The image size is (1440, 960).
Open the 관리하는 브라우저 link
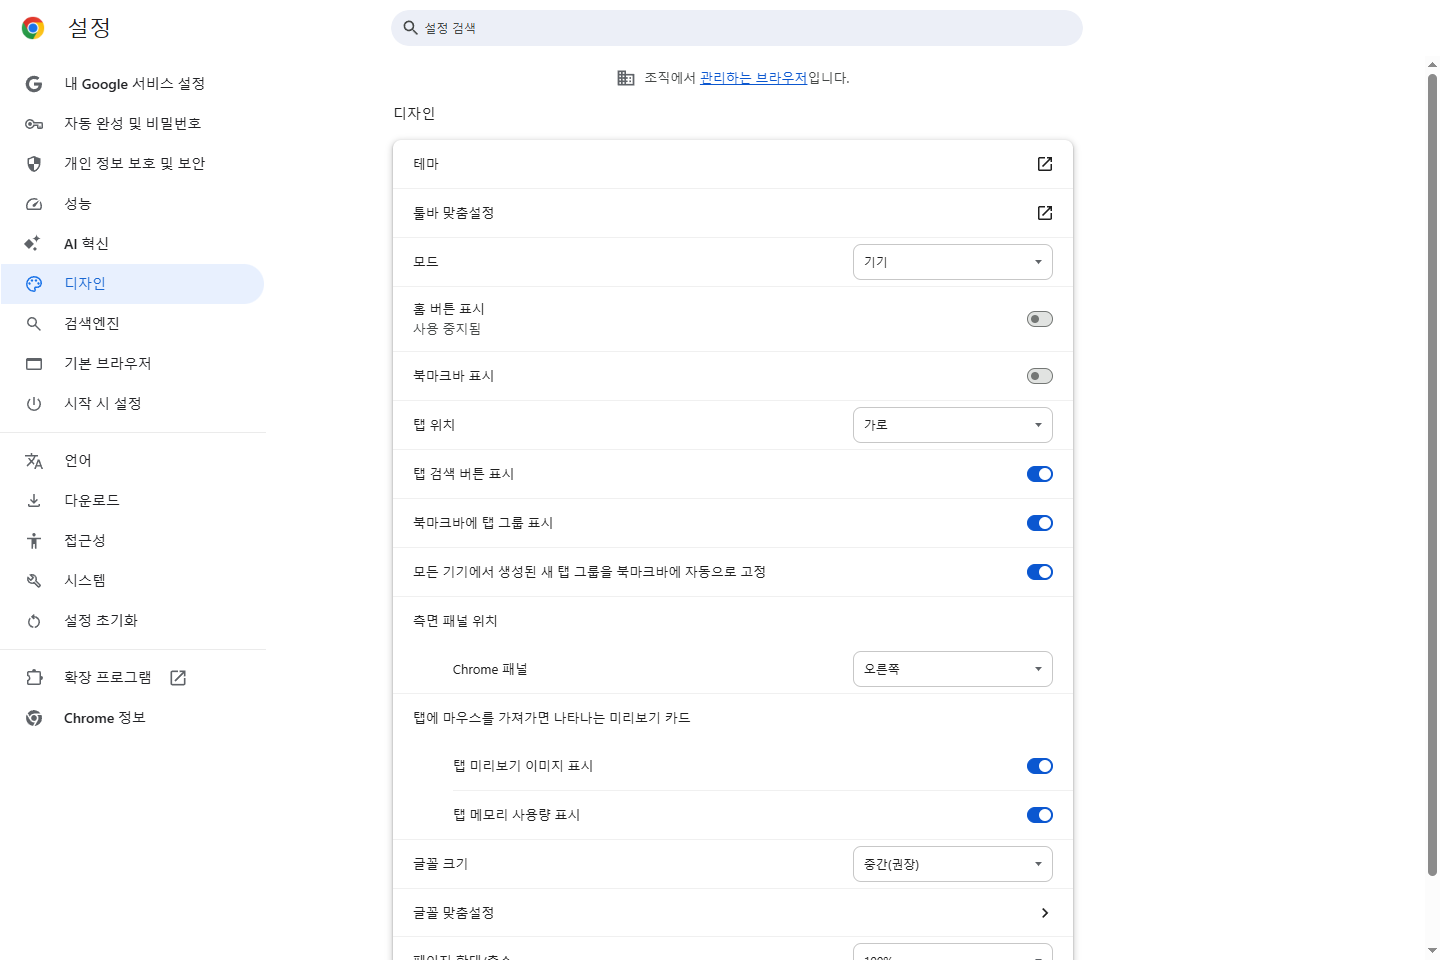tap(753, 78)
